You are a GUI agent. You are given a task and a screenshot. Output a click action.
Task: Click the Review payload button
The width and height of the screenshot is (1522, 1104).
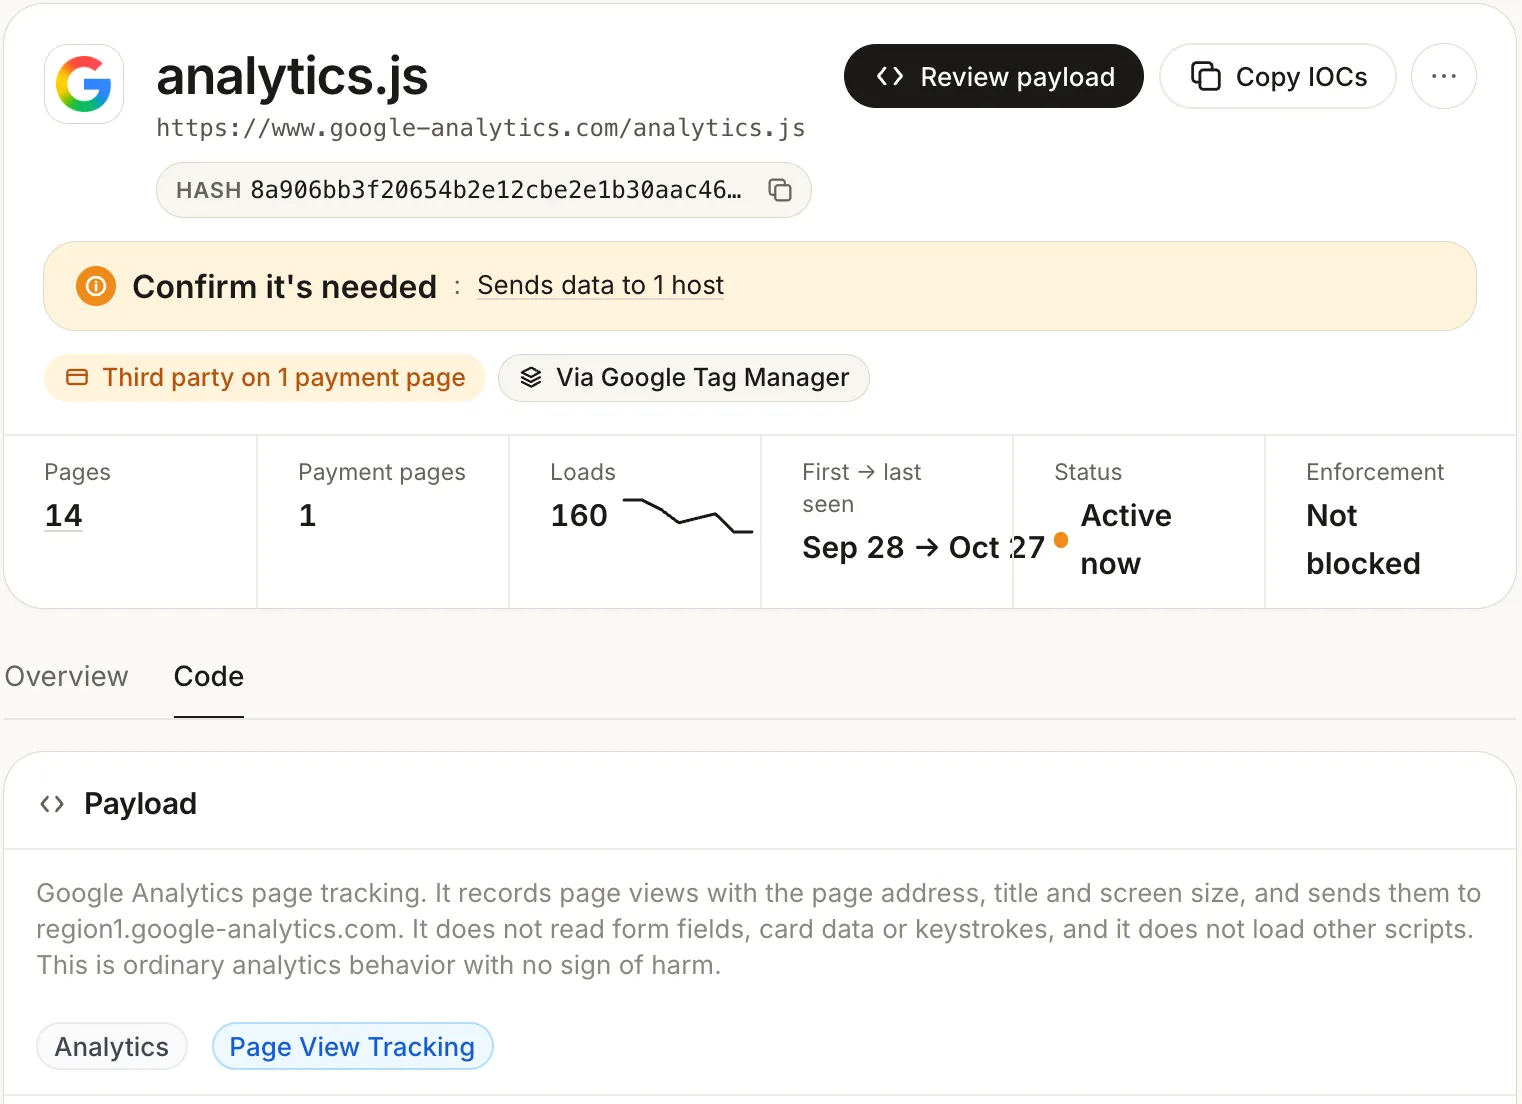point(994,76)
